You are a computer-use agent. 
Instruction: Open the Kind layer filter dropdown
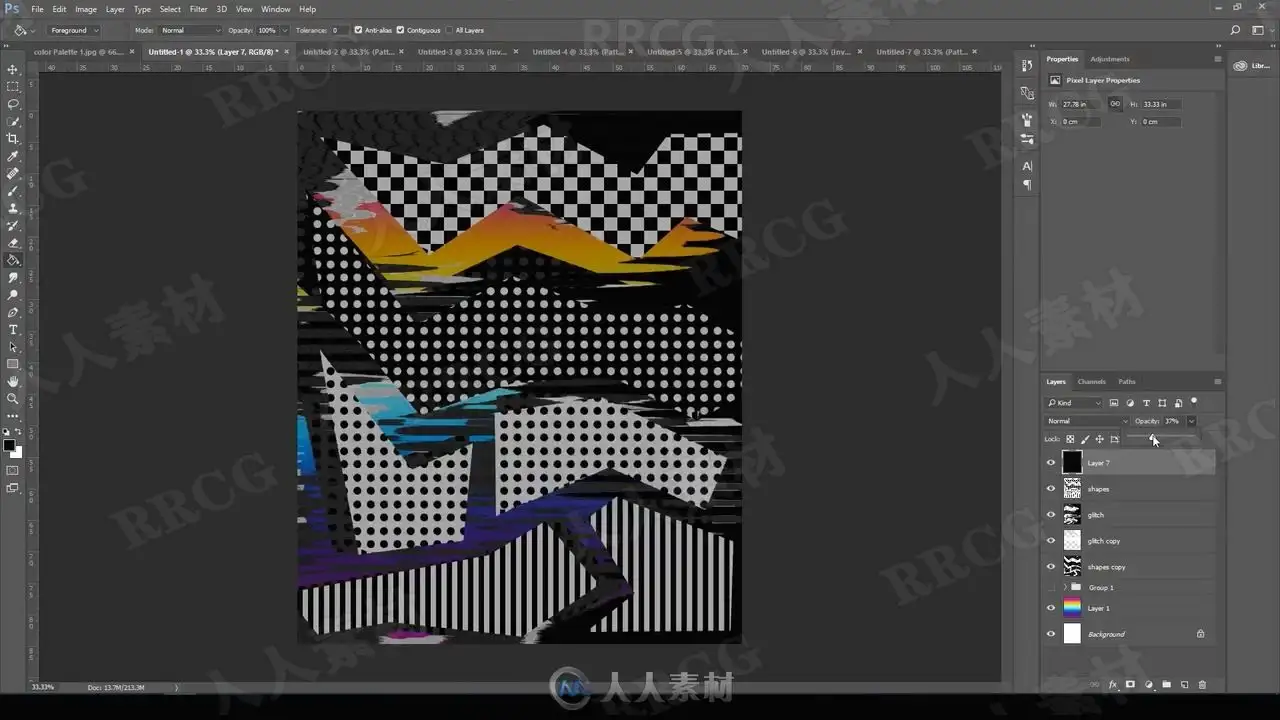pos(1074,403)
